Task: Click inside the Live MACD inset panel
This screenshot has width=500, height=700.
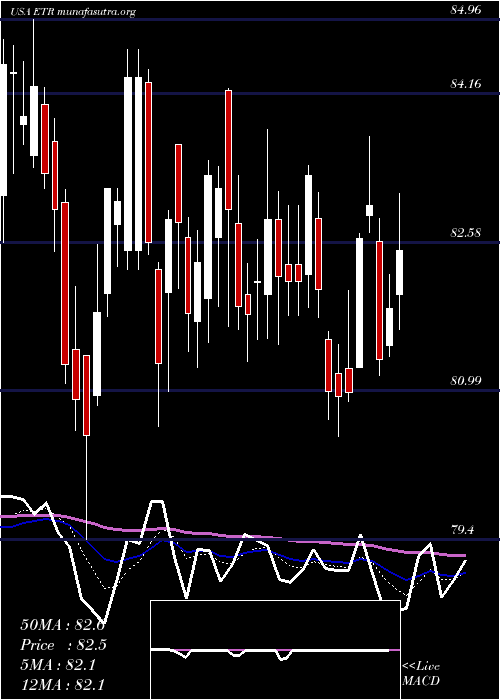Action: point(275,650)
